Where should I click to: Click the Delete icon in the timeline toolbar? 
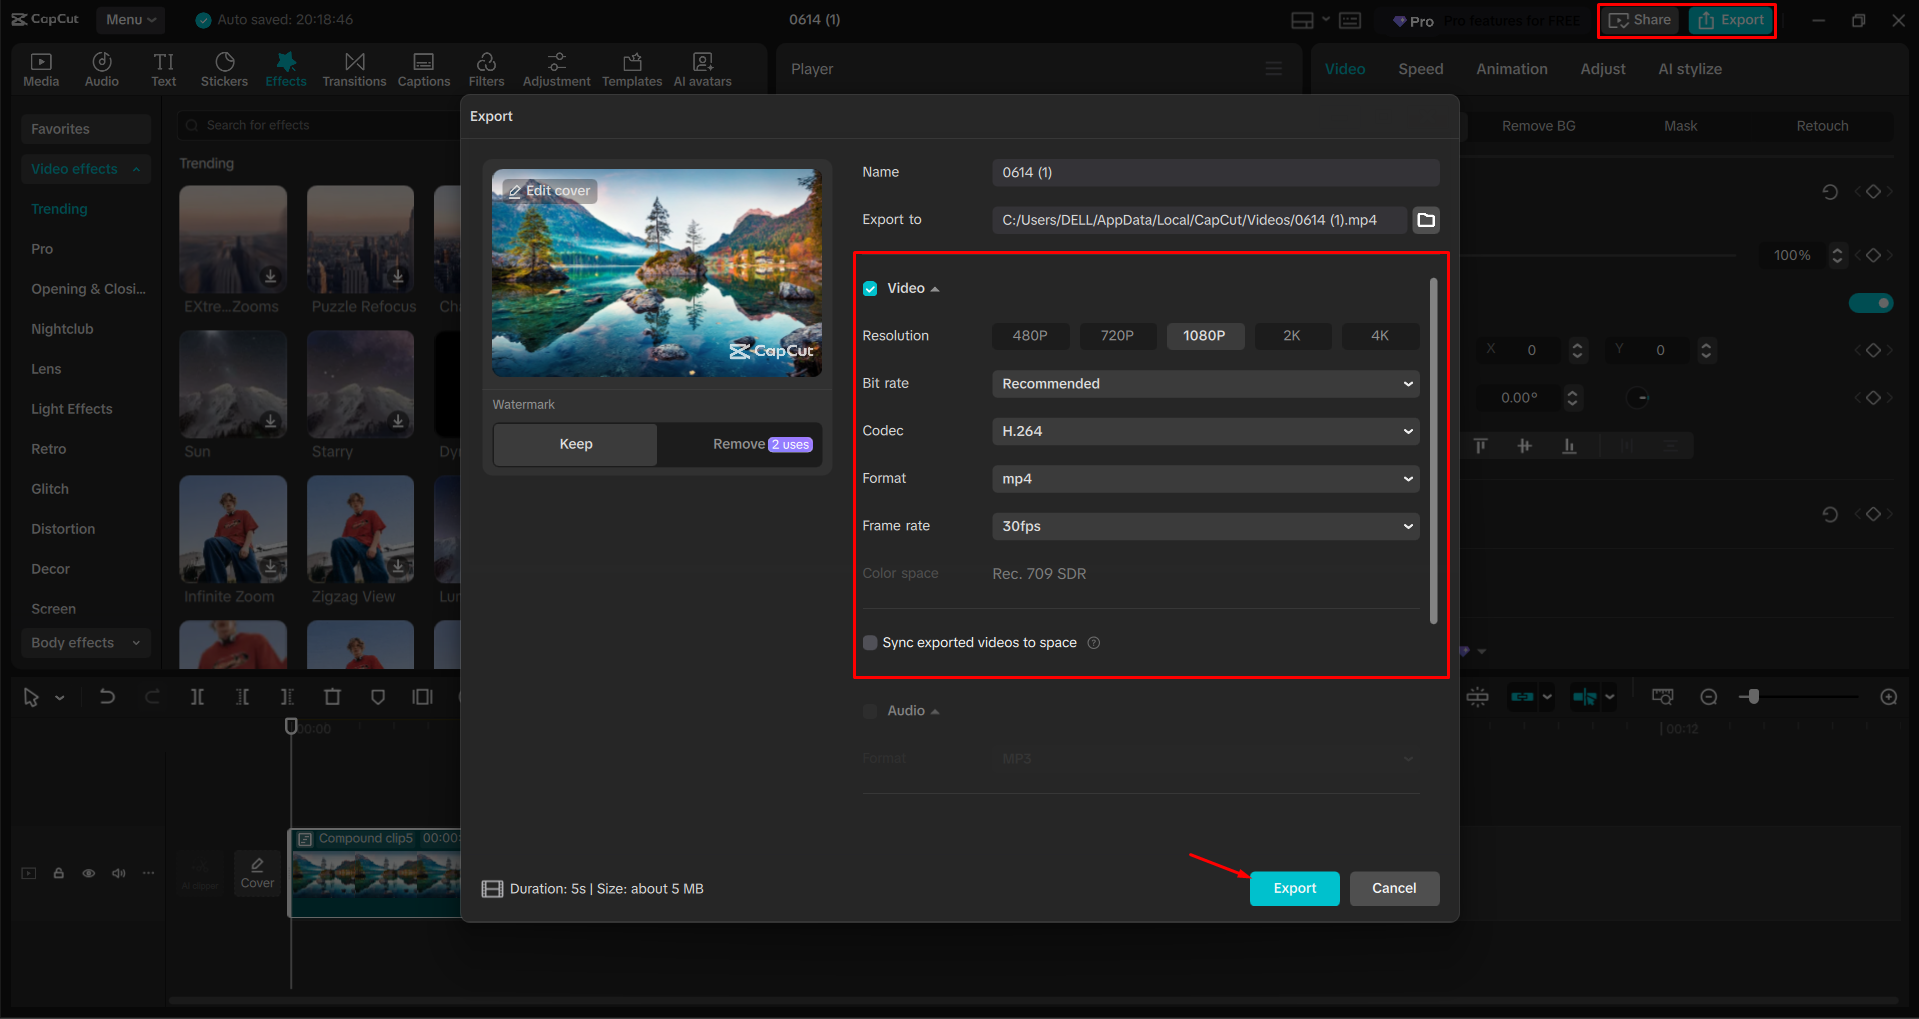pyautogui.click(x=332, y=696)
